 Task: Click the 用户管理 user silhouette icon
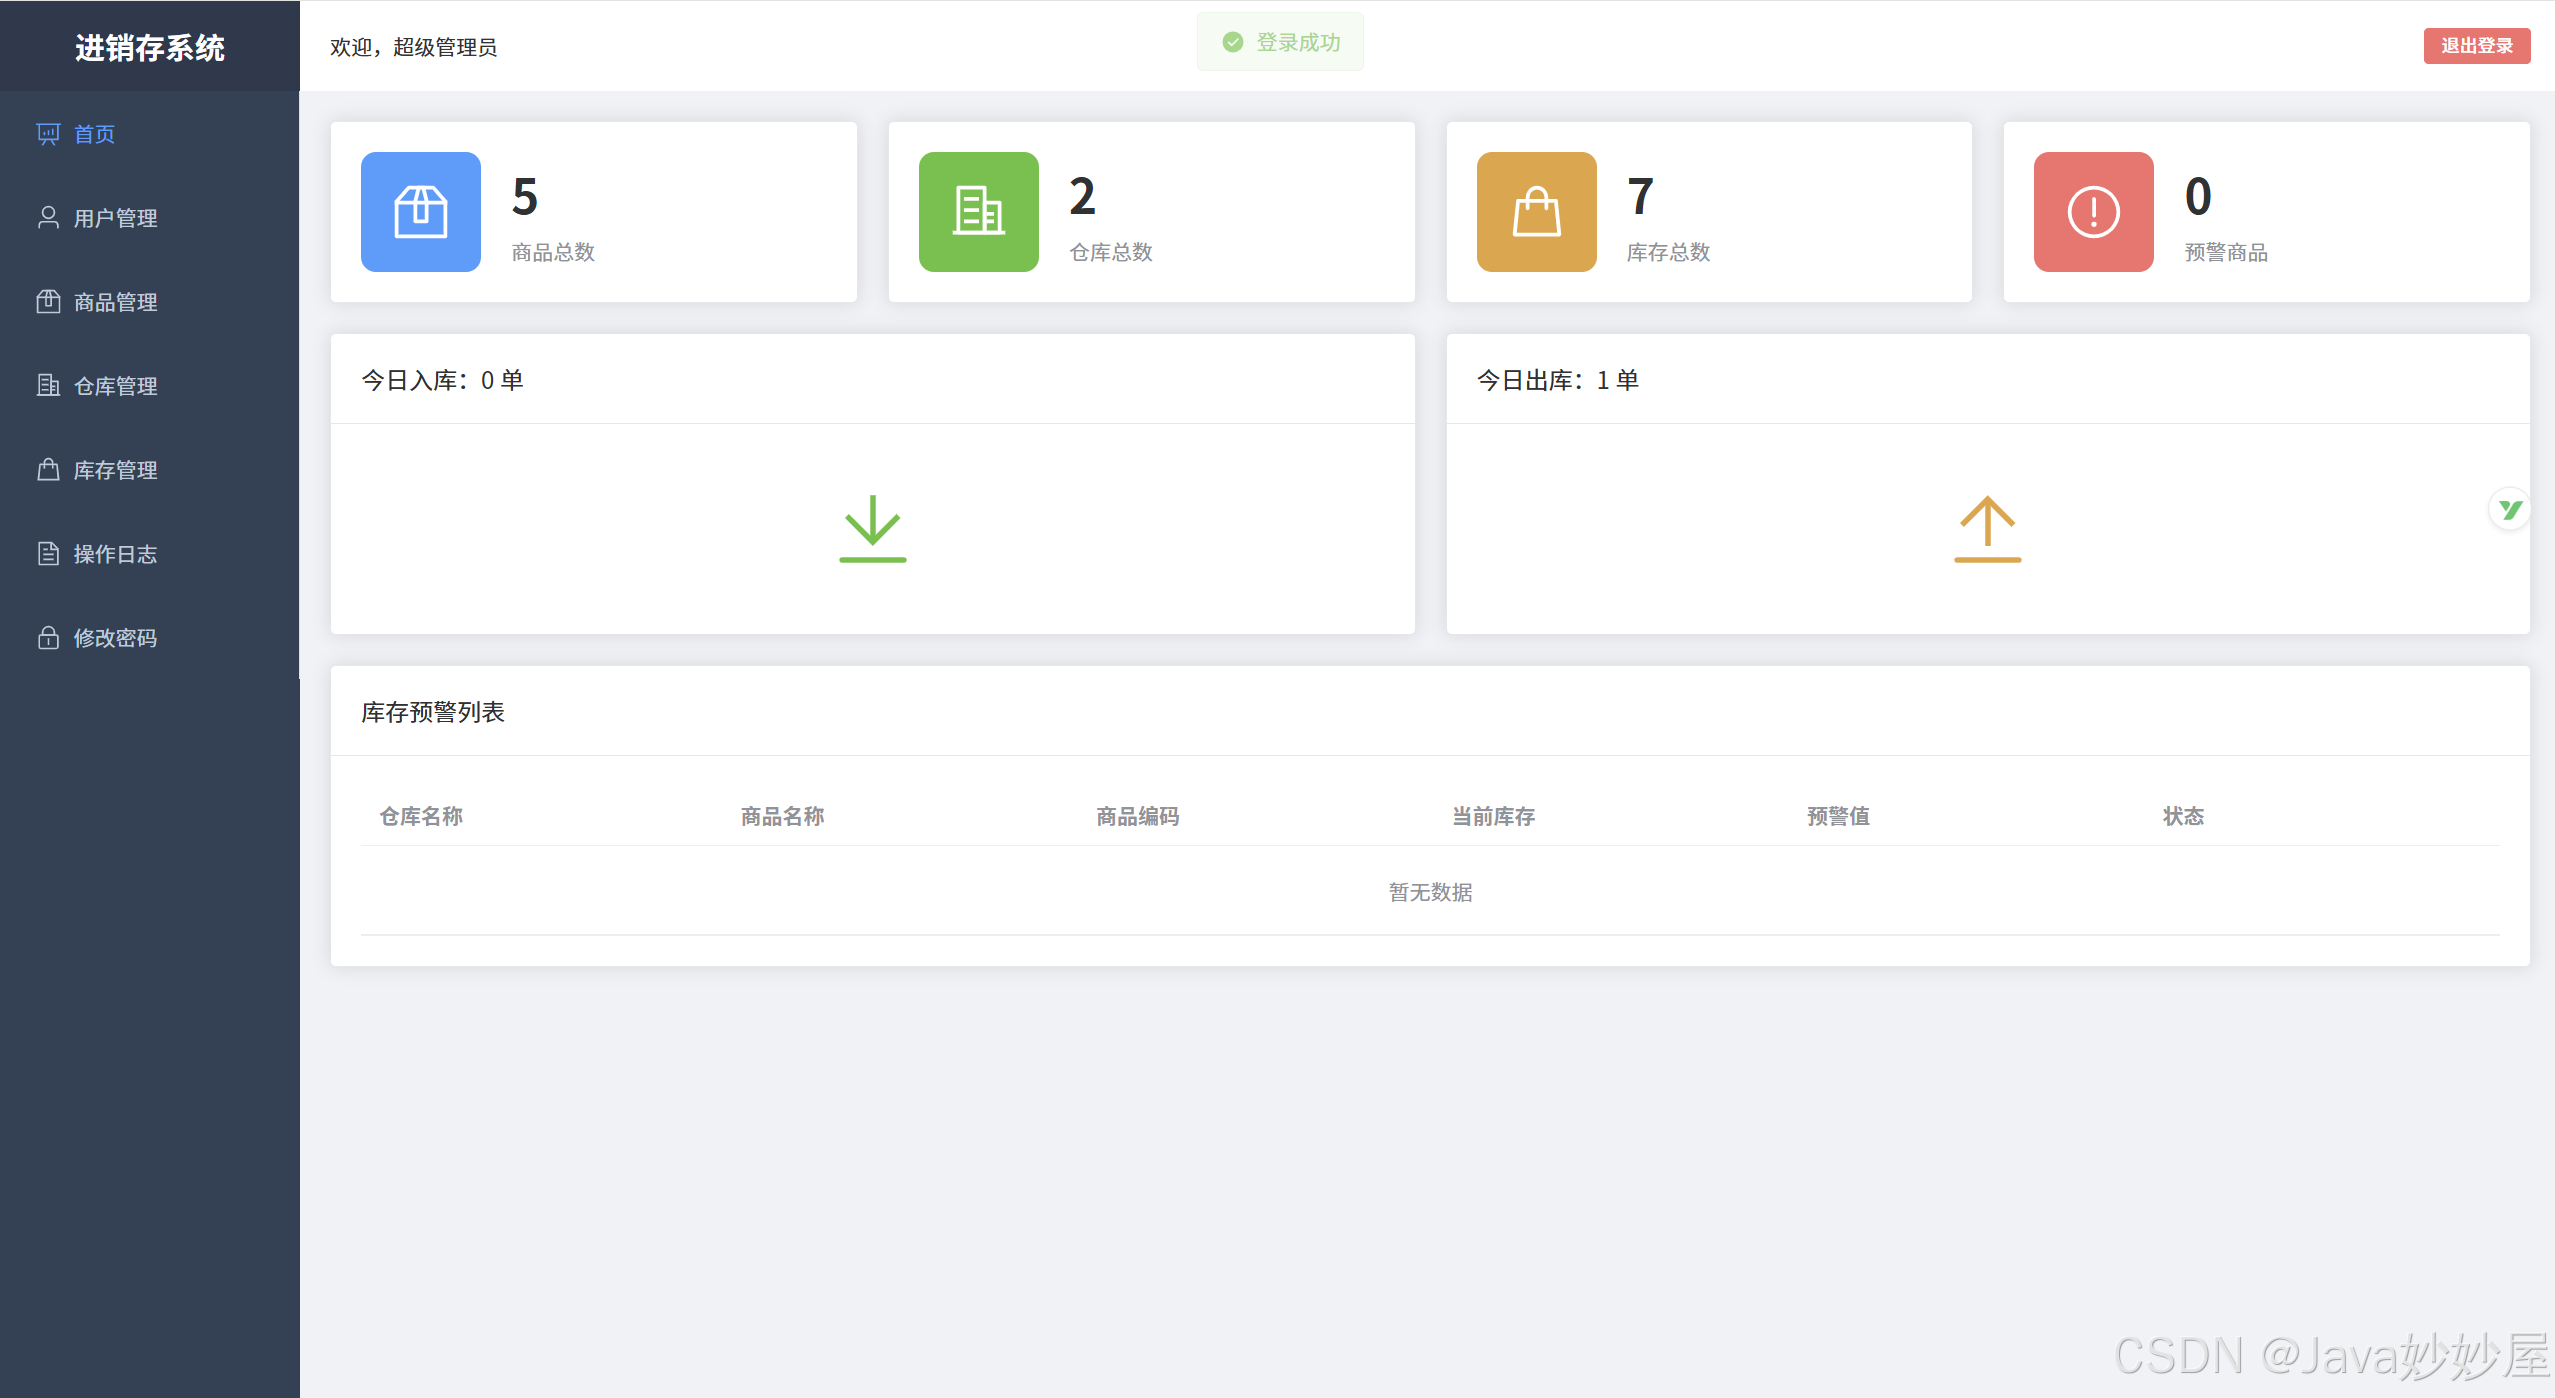48,218
